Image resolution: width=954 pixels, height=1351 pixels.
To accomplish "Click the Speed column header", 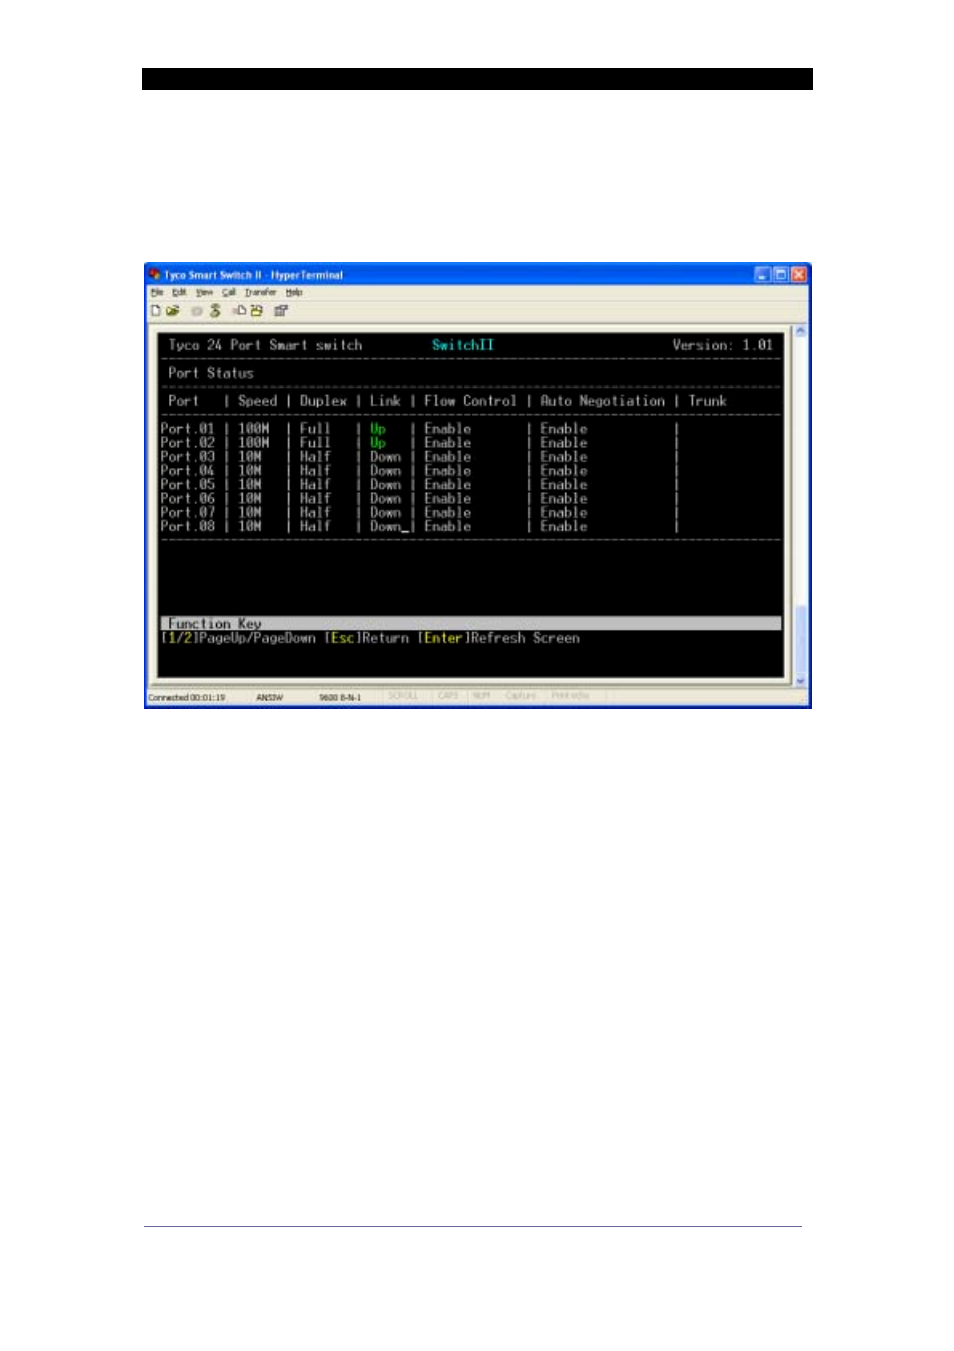I will click(x=258, y=401).
